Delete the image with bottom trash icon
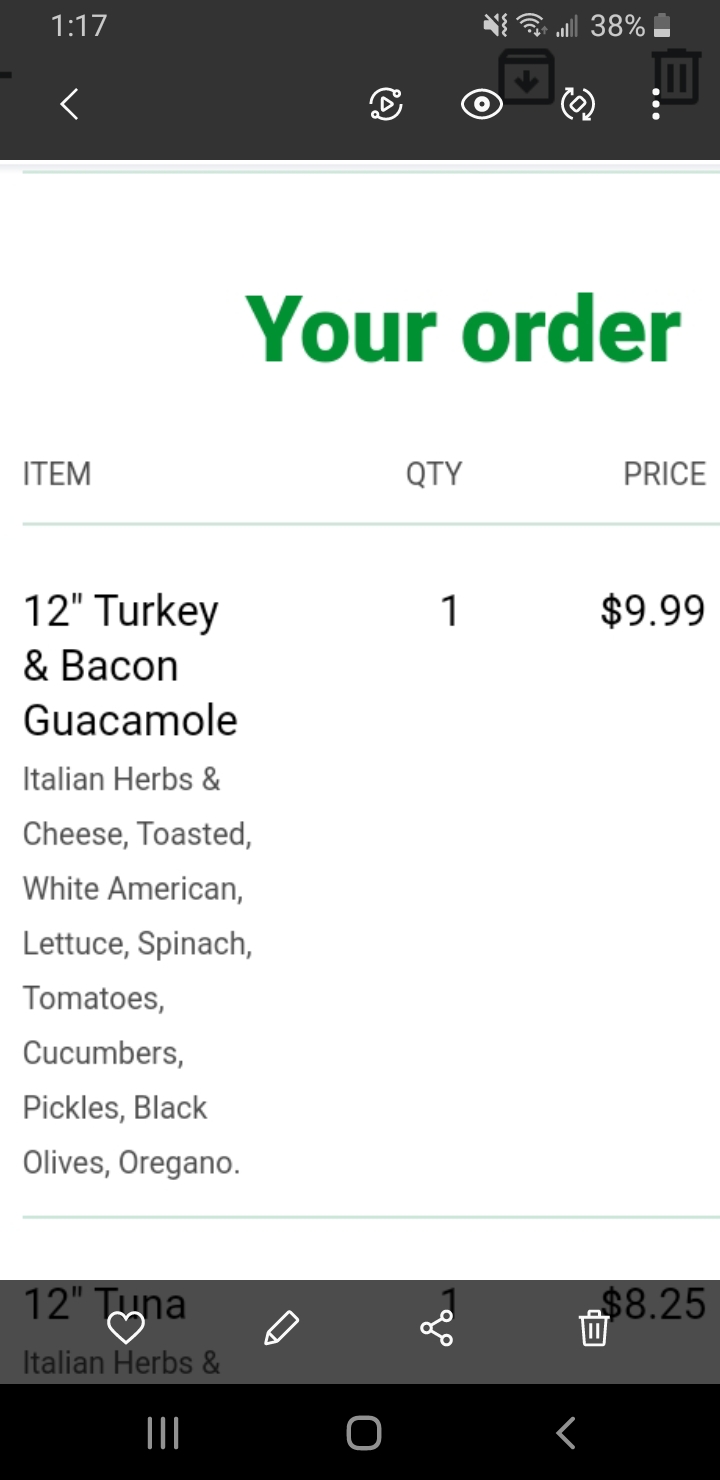 click(594, 1328)
